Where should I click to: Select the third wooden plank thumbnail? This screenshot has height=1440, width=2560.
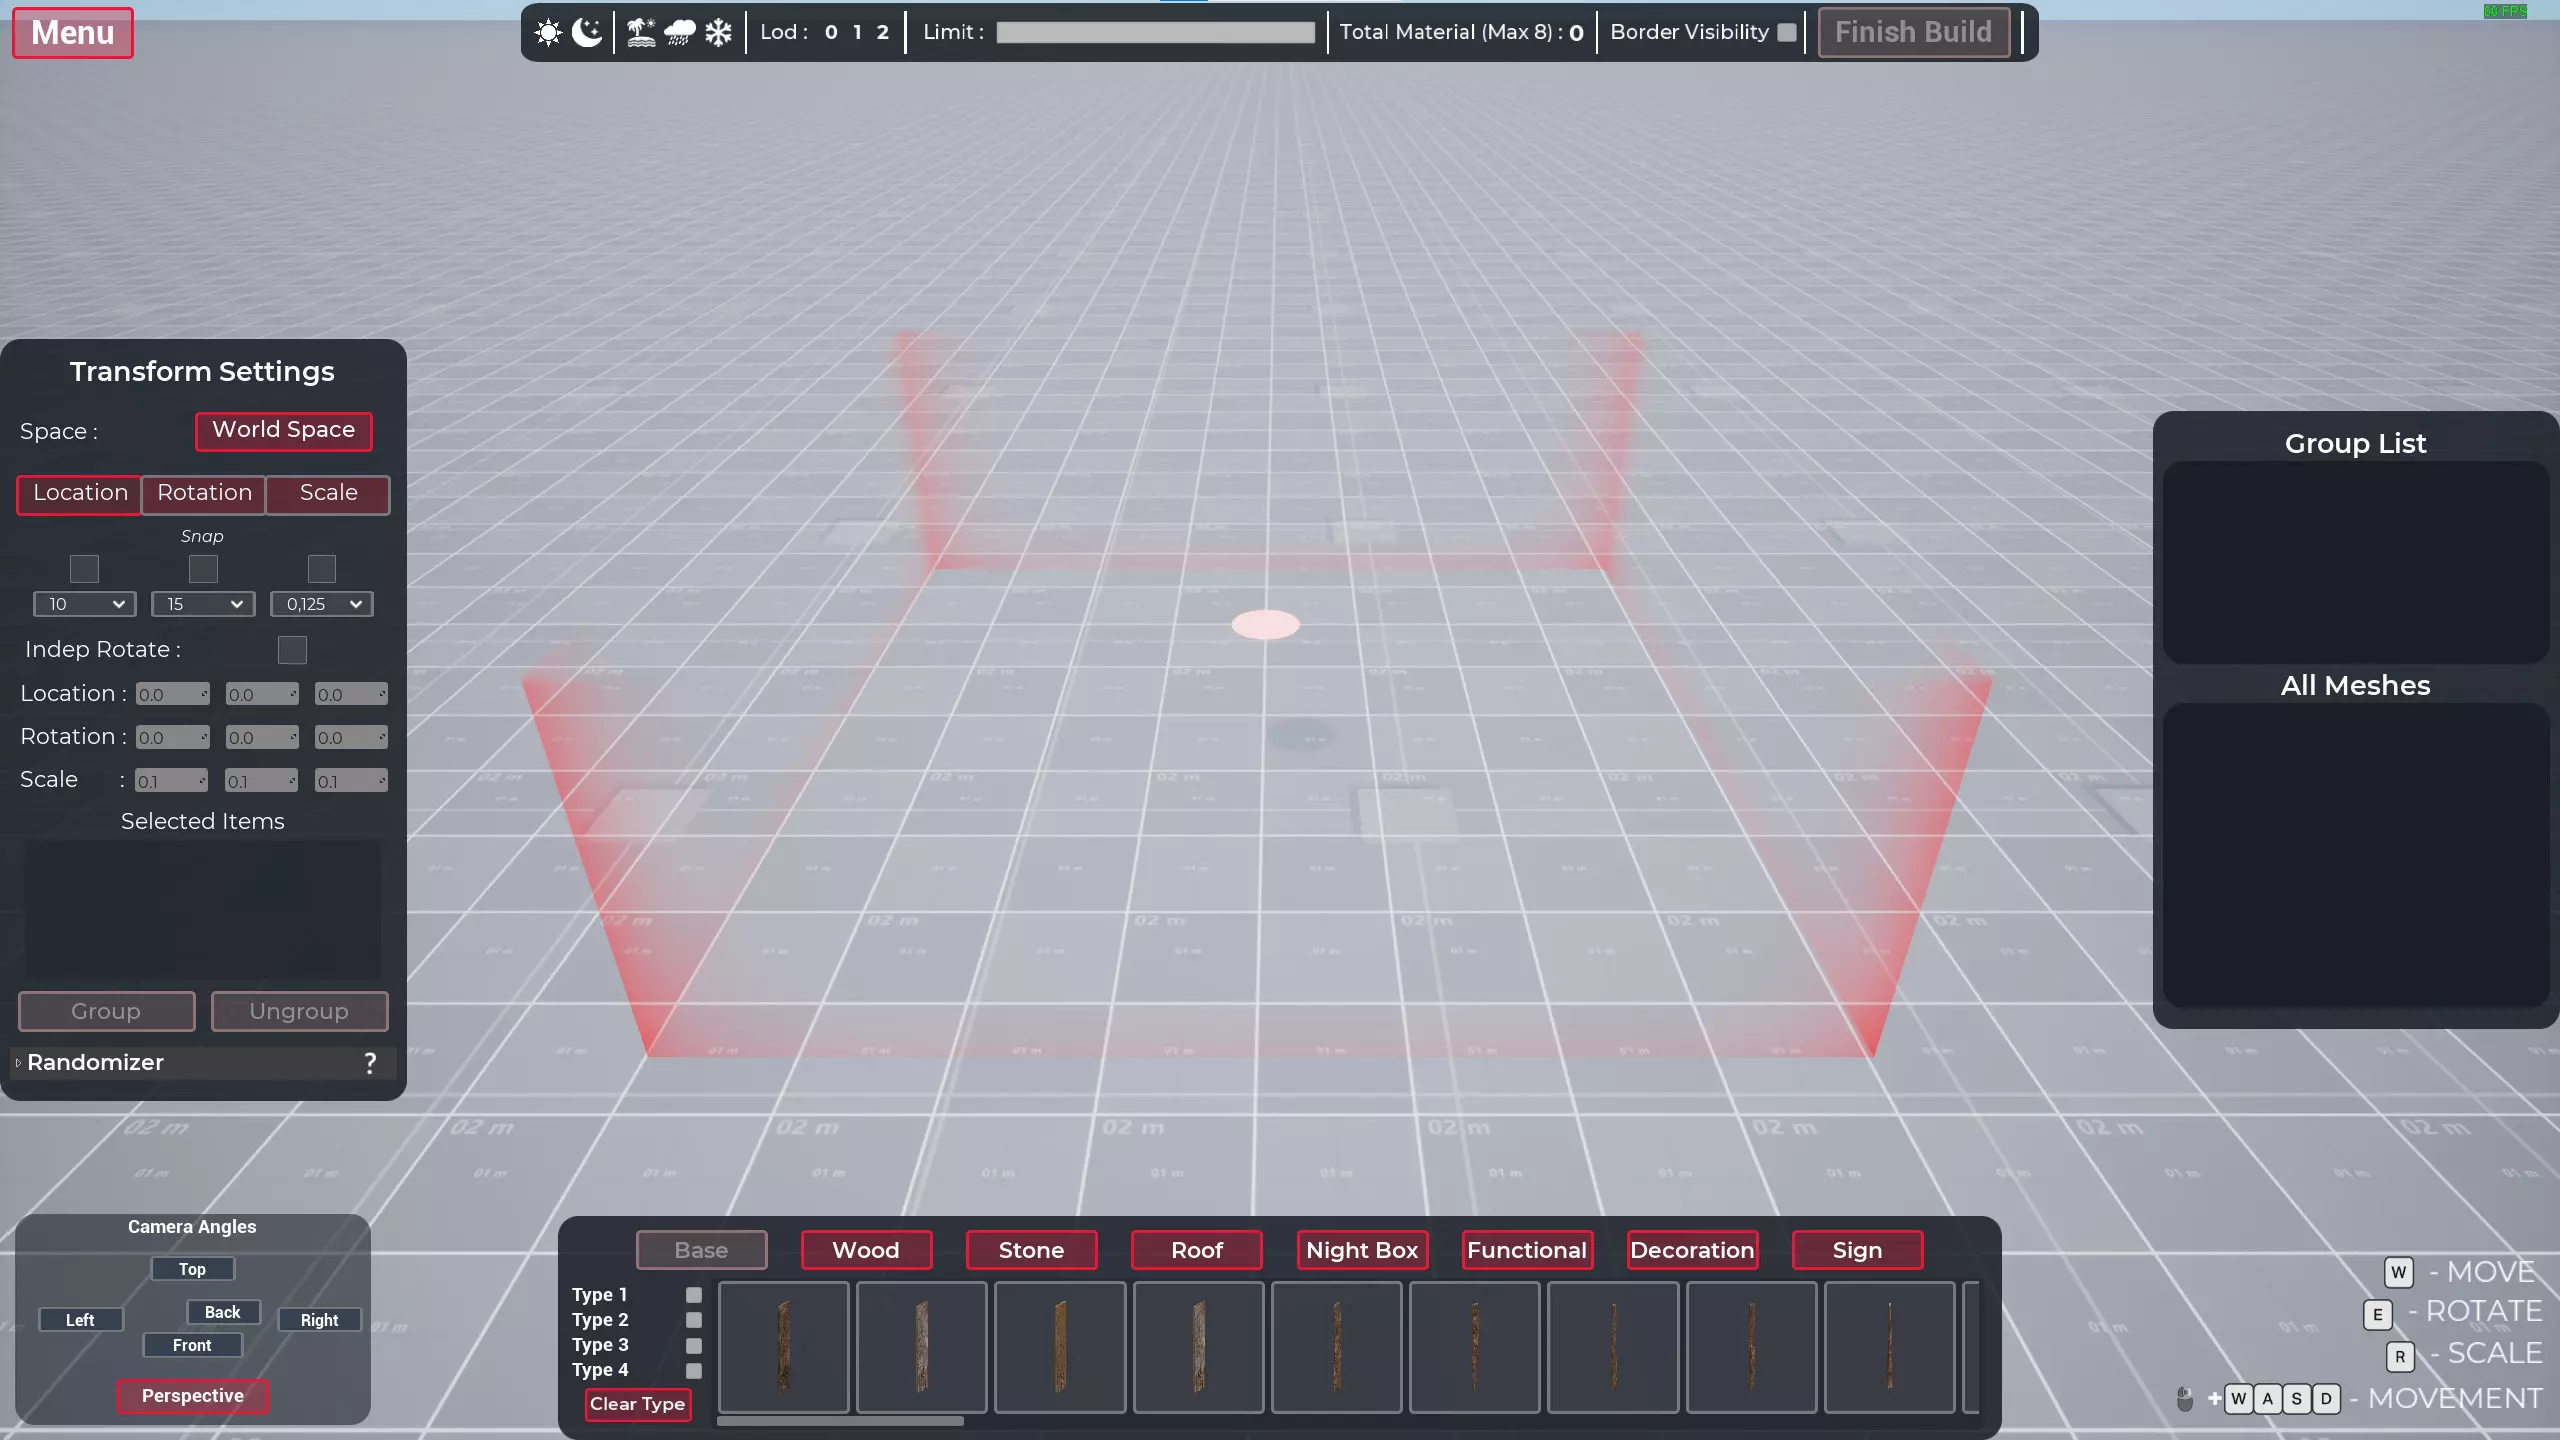click(x=1060, y=1346)
